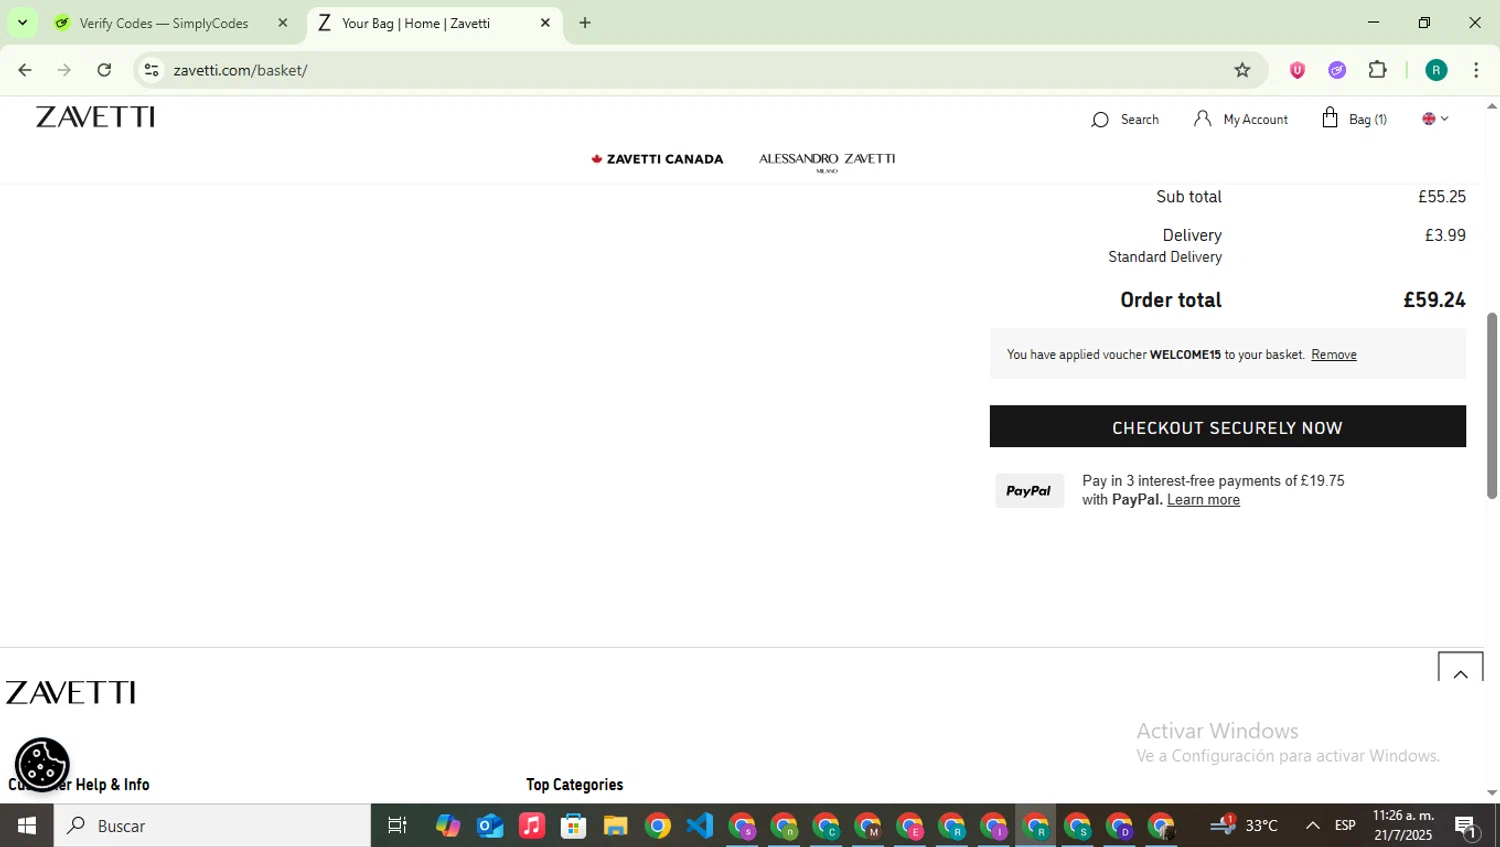Image resolution: width=1500 pixels, height=847 pixels.
Task: Click the My Account text link
Action: click(x=1255, y=119)
